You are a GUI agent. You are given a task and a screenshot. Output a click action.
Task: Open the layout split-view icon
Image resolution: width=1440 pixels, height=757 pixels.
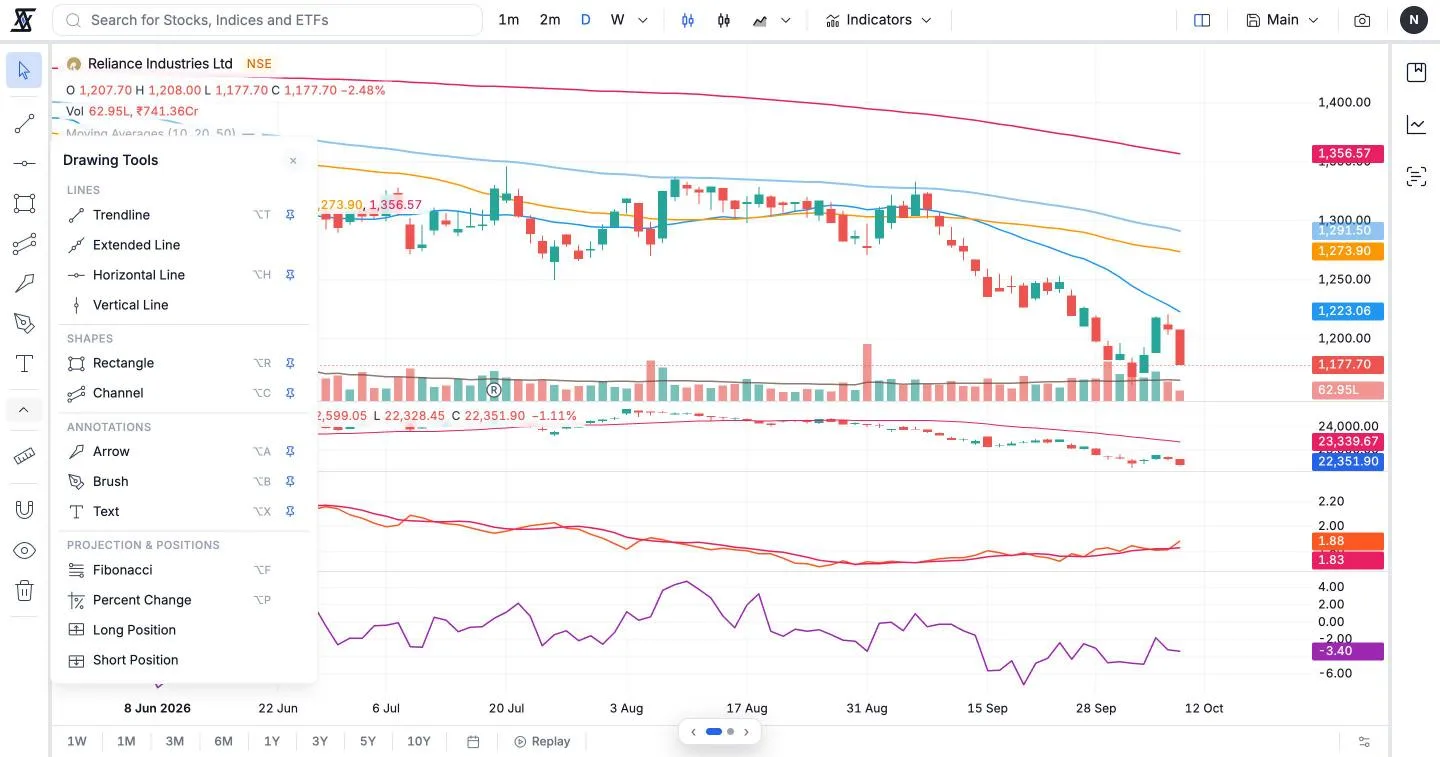(1202, 20)
